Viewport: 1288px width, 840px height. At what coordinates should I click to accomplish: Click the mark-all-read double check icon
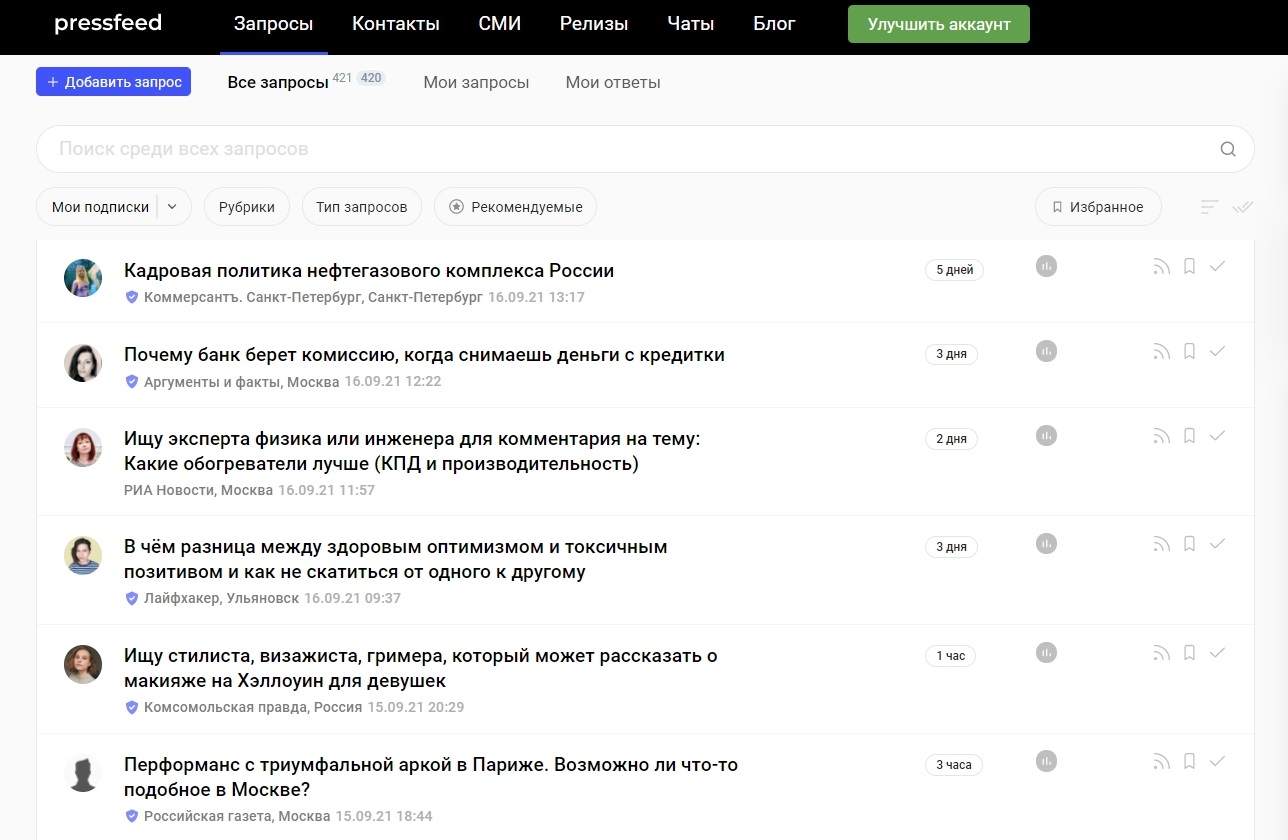pos(1243,207)
